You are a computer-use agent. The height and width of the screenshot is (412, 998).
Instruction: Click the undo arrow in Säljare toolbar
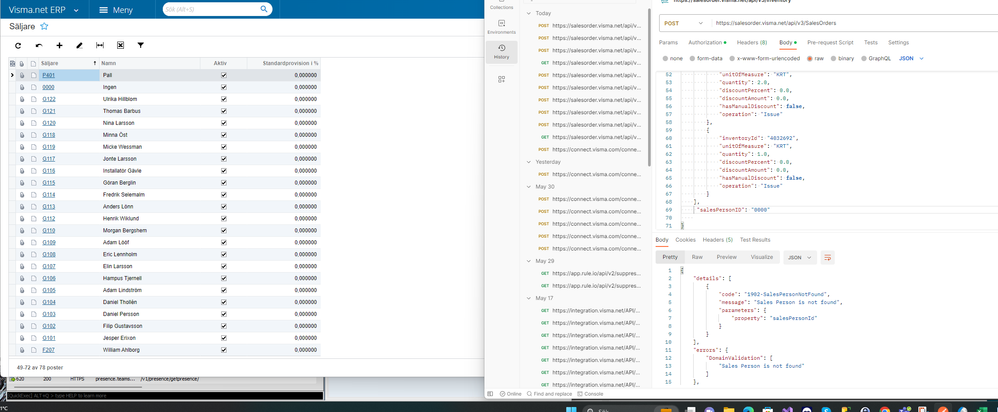click(39, 46)
